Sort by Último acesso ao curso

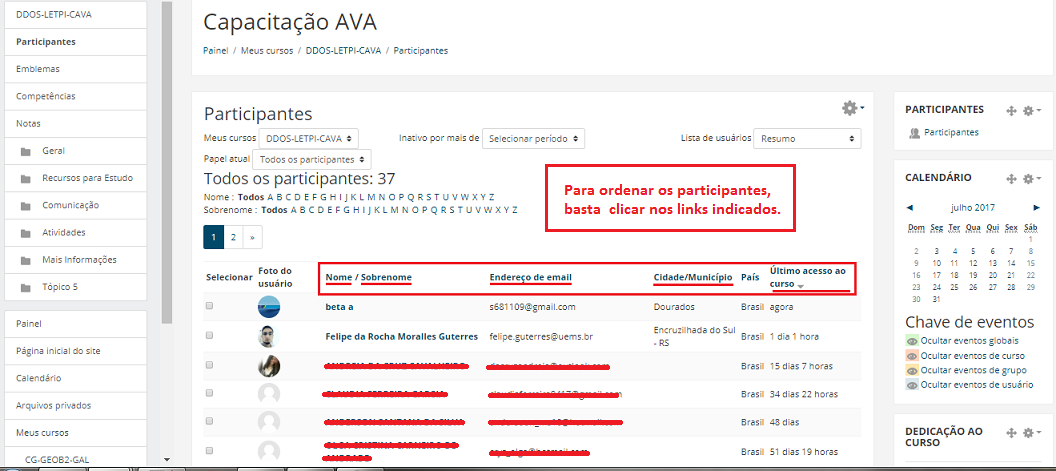807,277
